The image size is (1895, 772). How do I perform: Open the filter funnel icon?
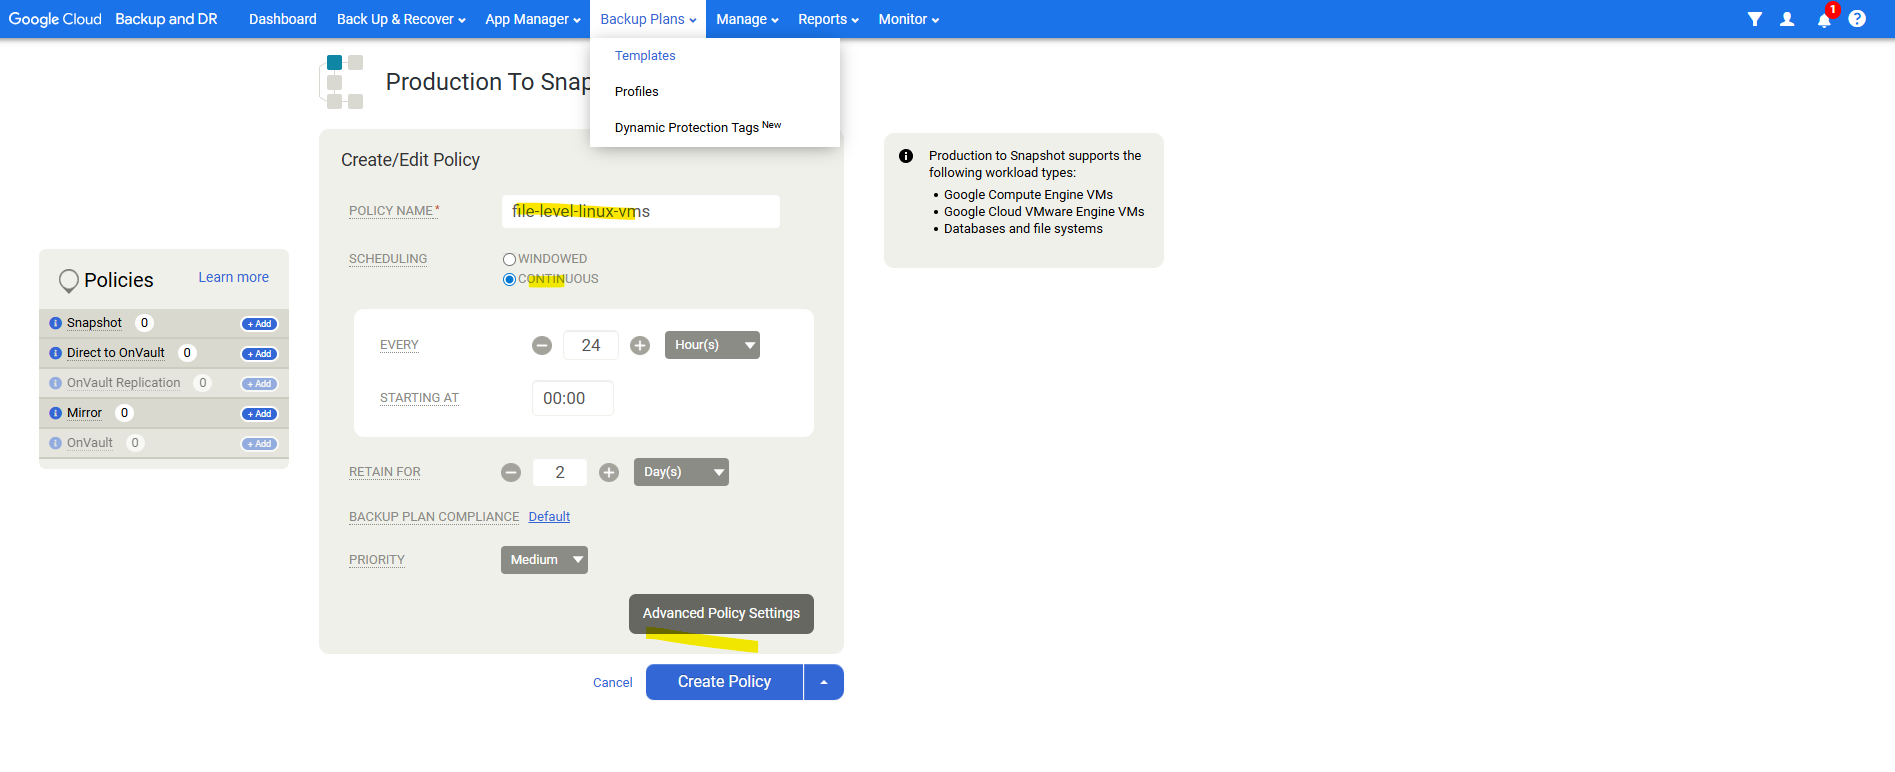1754,19
